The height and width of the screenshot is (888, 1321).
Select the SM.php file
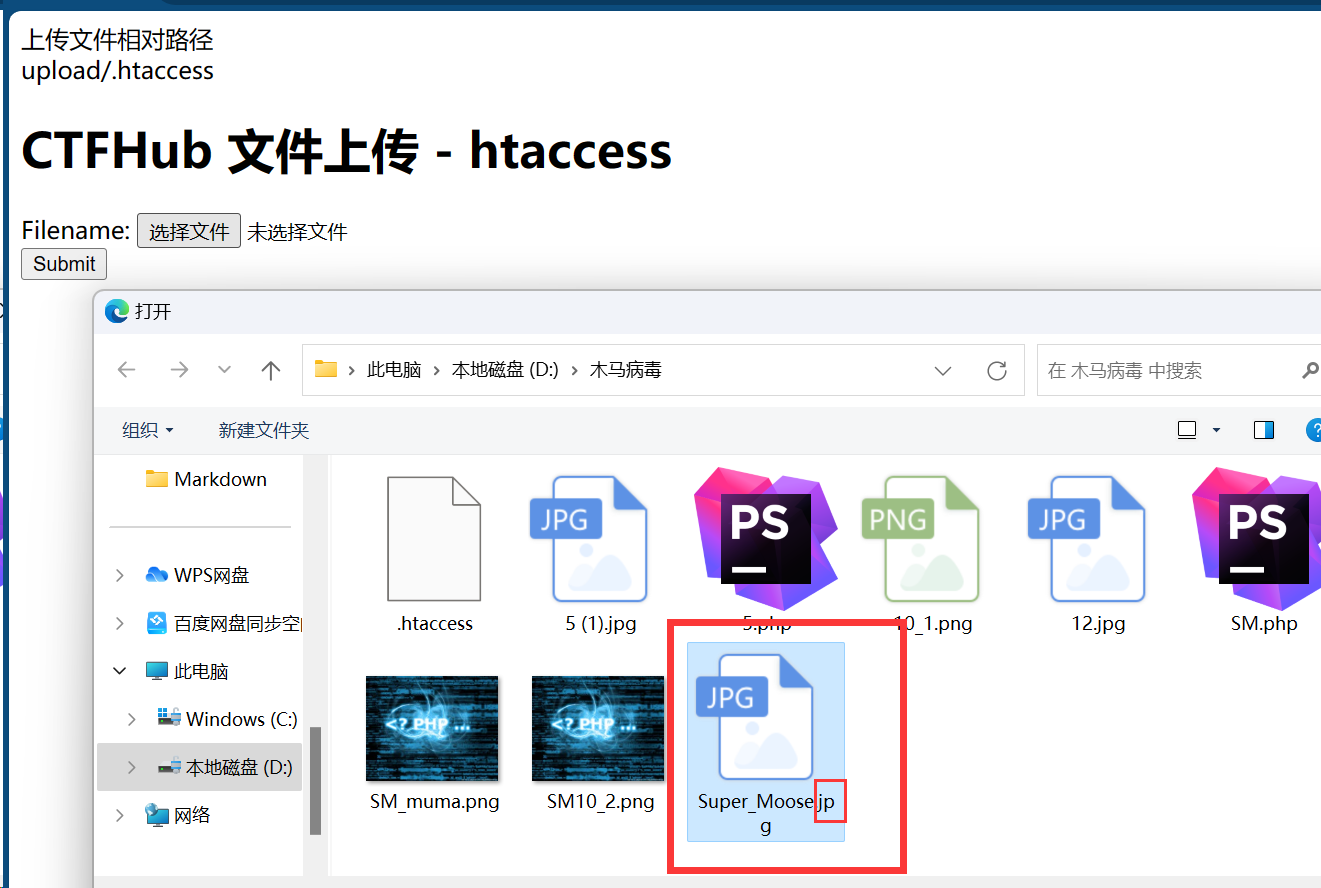(1264, 540)
